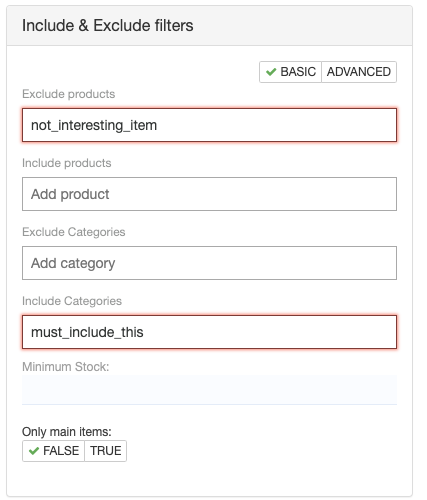Select the must_include_this text entry
427x500 pixels.
87,332
